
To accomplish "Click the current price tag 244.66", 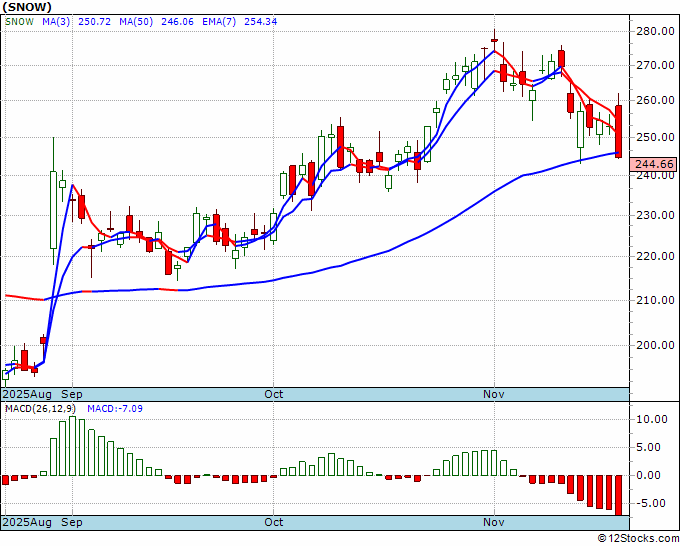I will (654, 164).
